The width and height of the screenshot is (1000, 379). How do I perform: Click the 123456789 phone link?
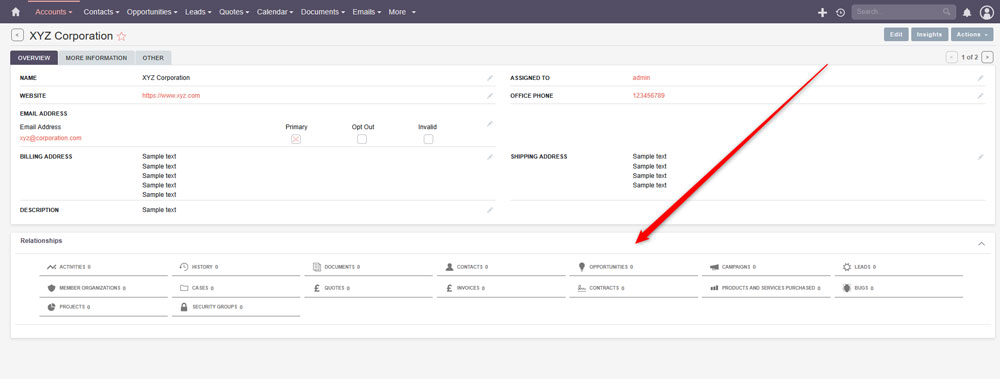point(649,96)
